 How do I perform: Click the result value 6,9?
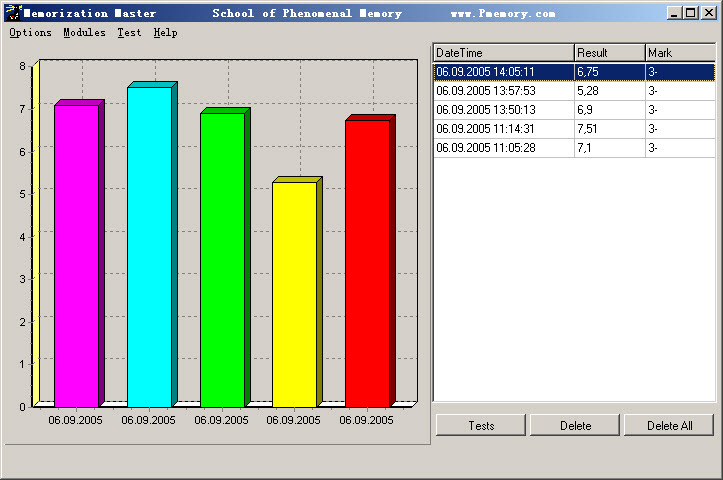585,110
